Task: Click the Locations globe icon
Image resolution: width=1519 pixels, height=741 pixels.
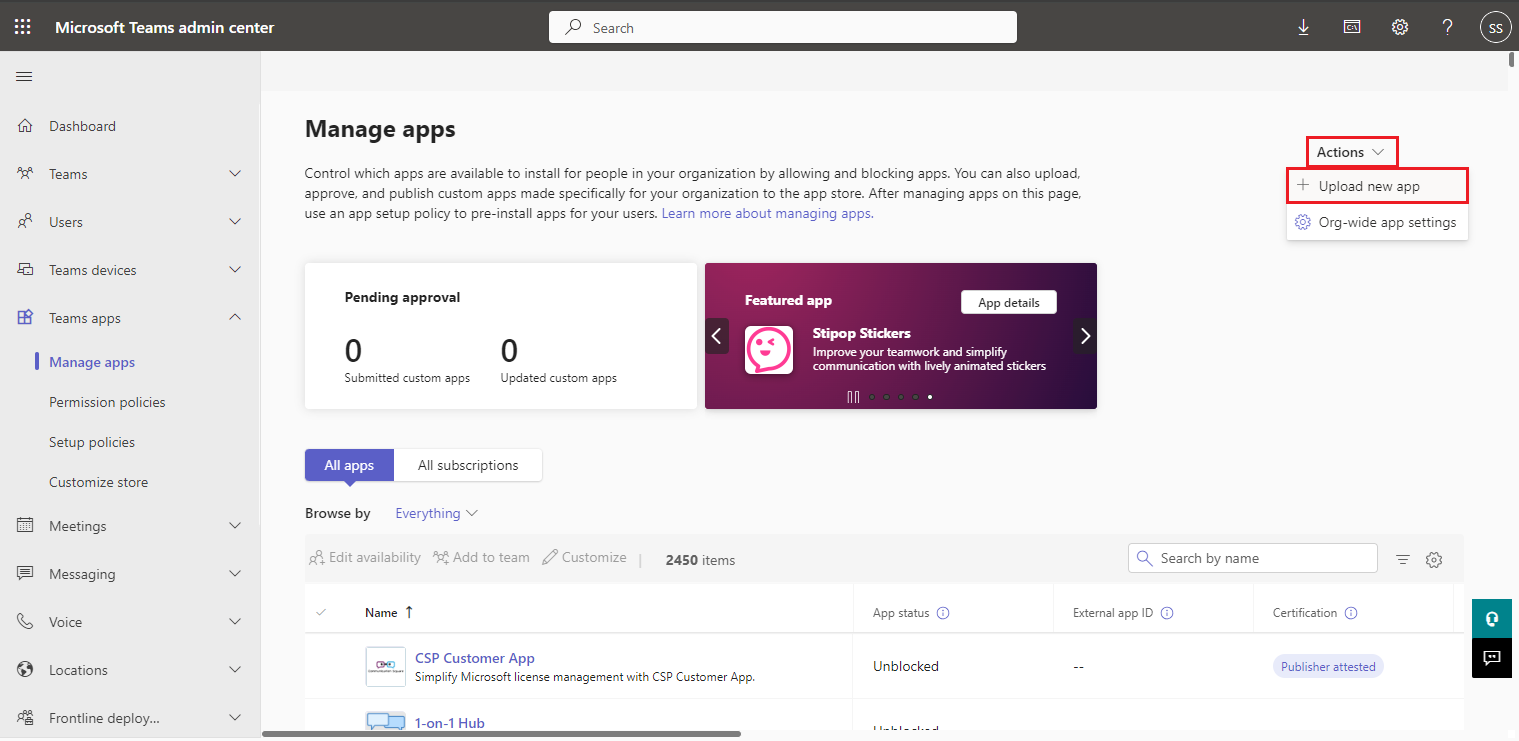Action: [25, 670]
